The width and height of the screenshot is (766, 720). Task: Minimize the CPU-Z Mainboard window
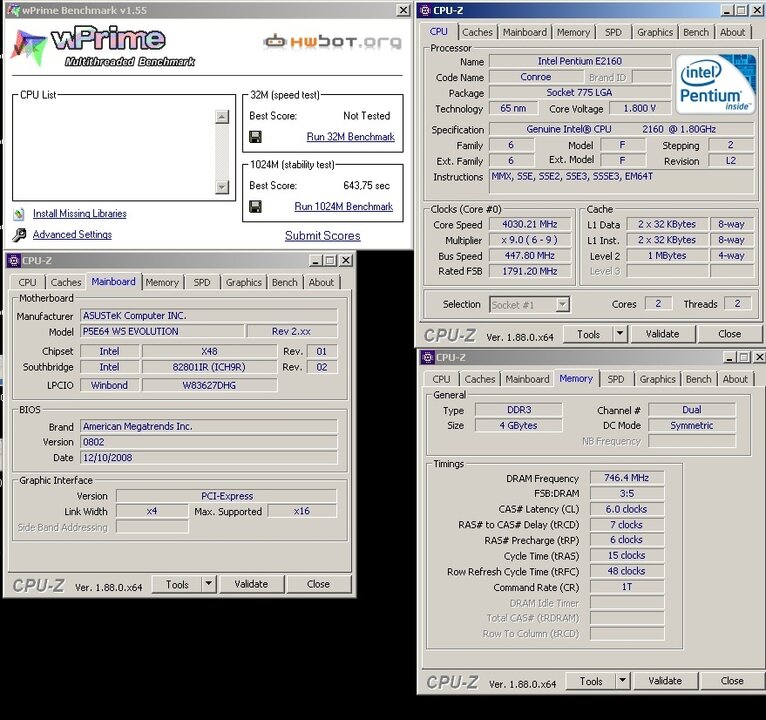point(315,260)
